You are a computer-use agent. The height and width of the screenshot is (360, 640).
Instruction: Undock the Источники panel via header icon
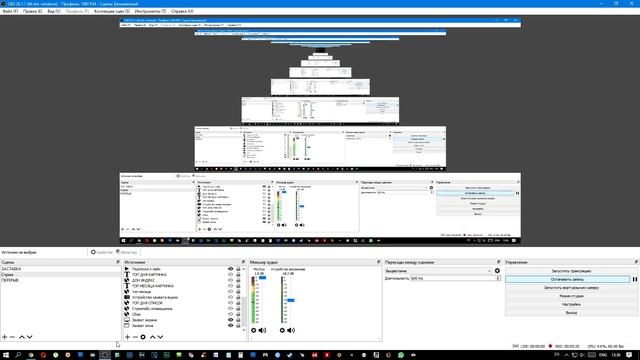click(243, 262)
